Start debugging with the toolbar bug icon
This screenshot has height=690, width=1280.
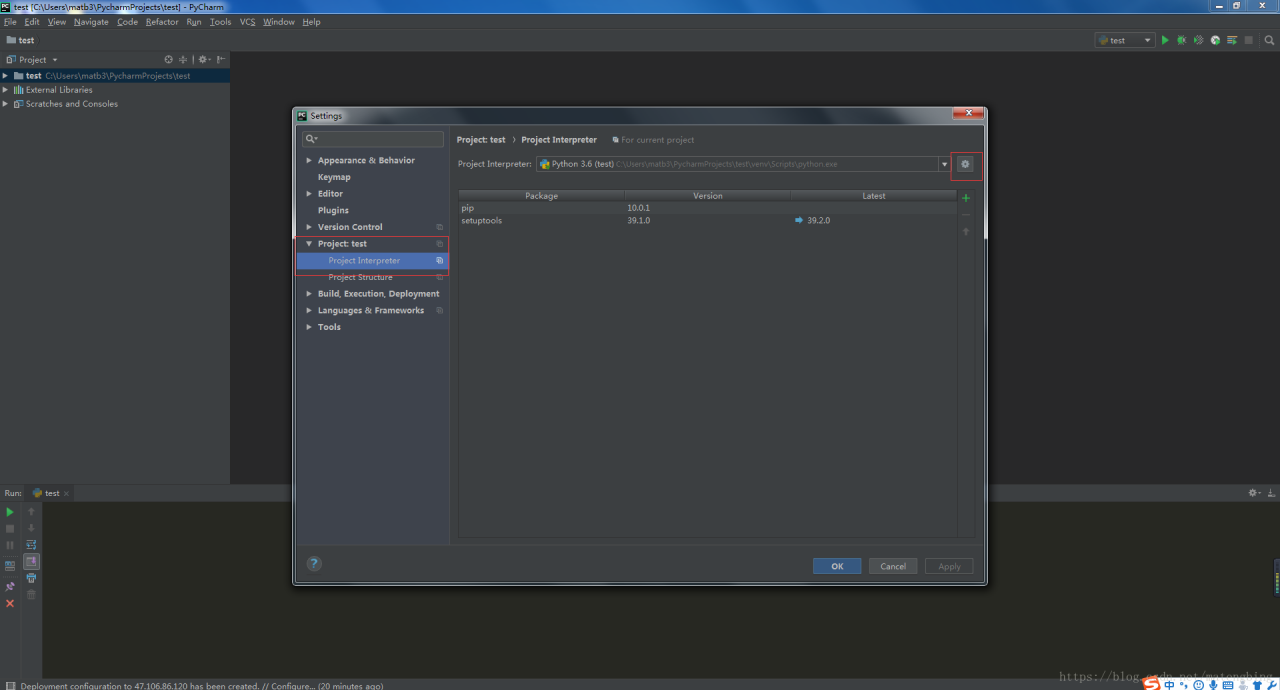coord(1181,40)
